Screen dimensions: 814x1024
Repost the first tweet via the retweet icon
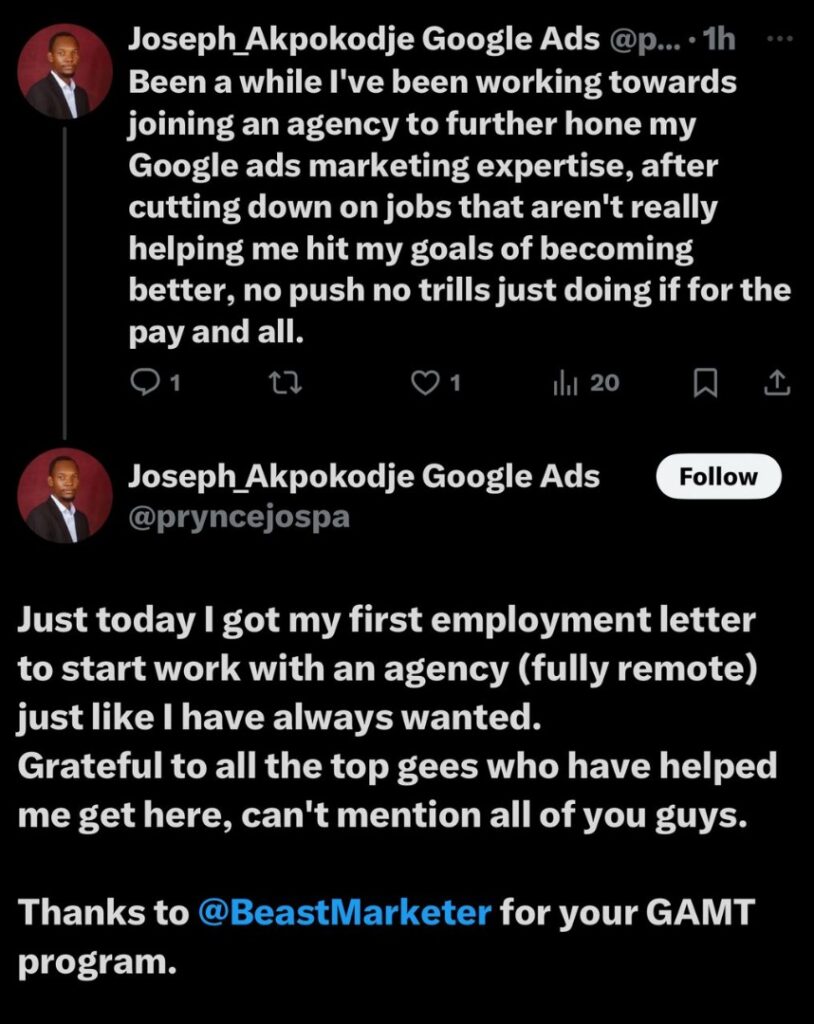286,383
